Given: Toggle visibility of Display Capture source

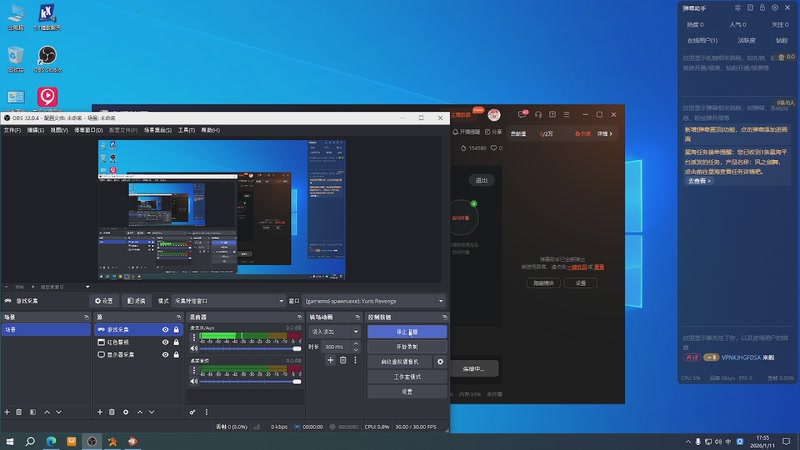Looking at the screenshot, I should tap(165, 355).
